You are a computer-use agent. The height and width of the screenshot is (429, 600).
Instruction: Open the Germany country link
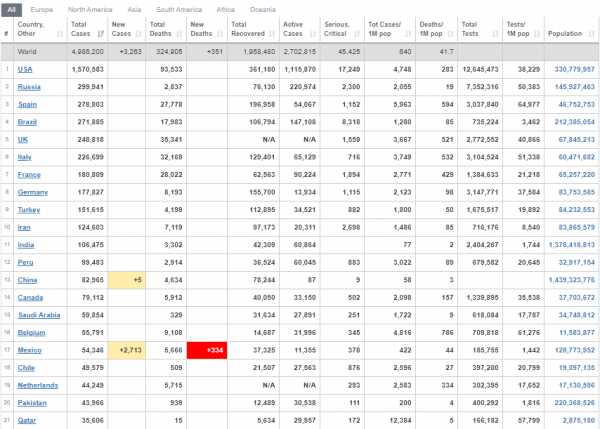click(33, 192)
